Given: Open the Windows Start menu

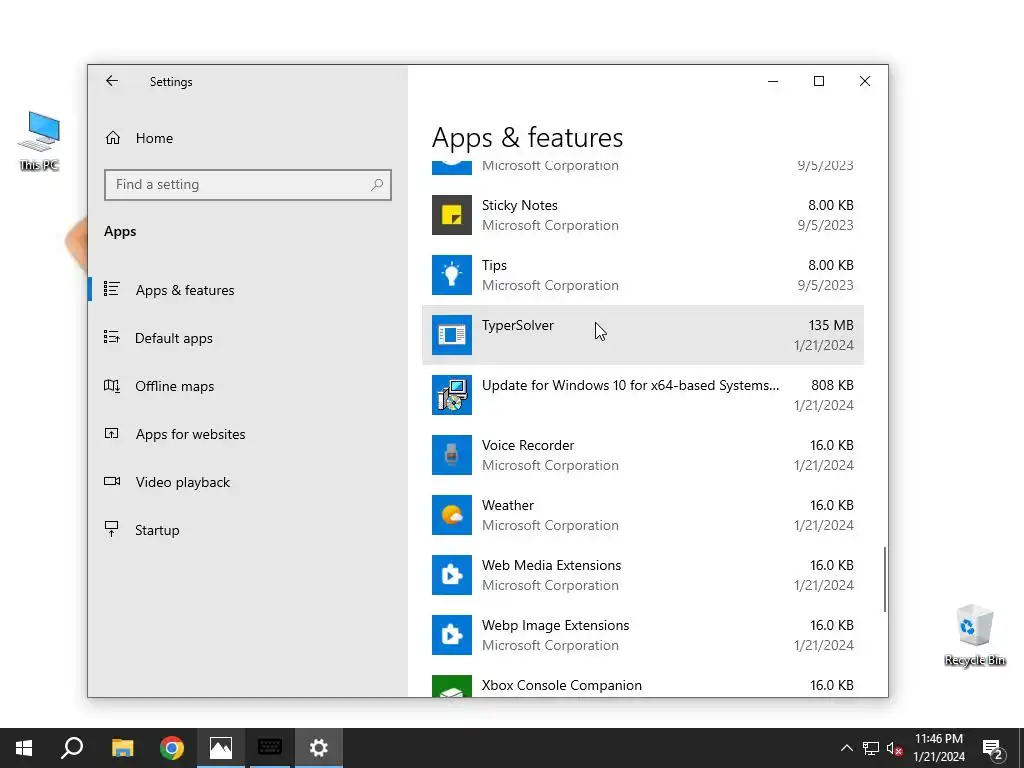Looking at the screenshot, I should [24, 748].
